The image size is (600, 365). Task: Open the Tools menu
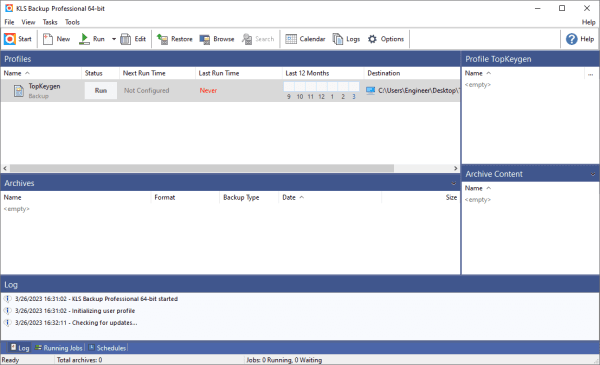pos(72,22)
